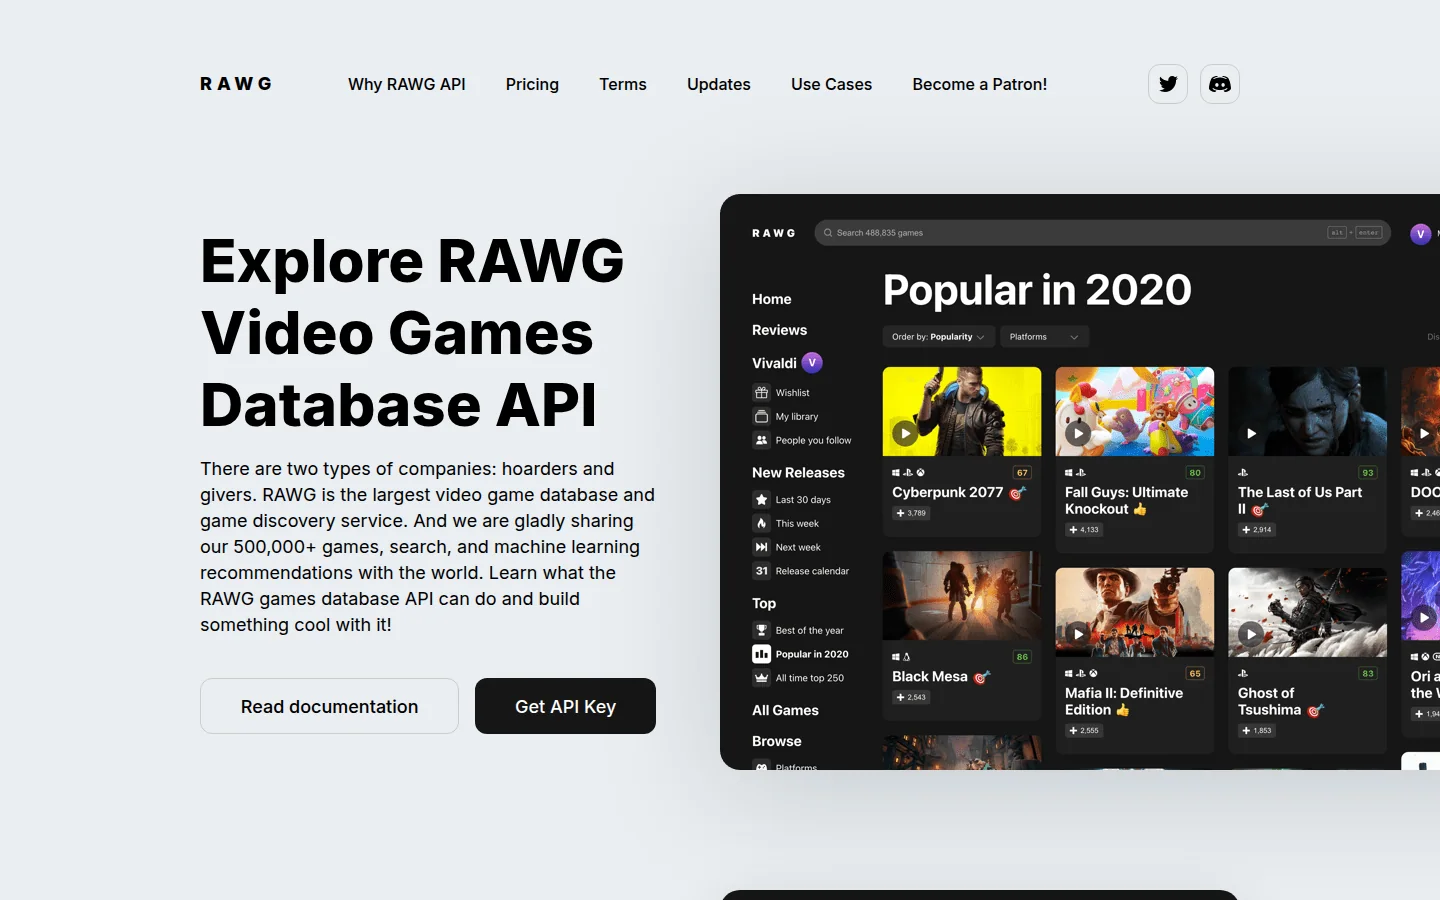1440x900 pixels.
Task: Click Black Mesa metascore 86 badge
Action: [x=1022, y=657]
